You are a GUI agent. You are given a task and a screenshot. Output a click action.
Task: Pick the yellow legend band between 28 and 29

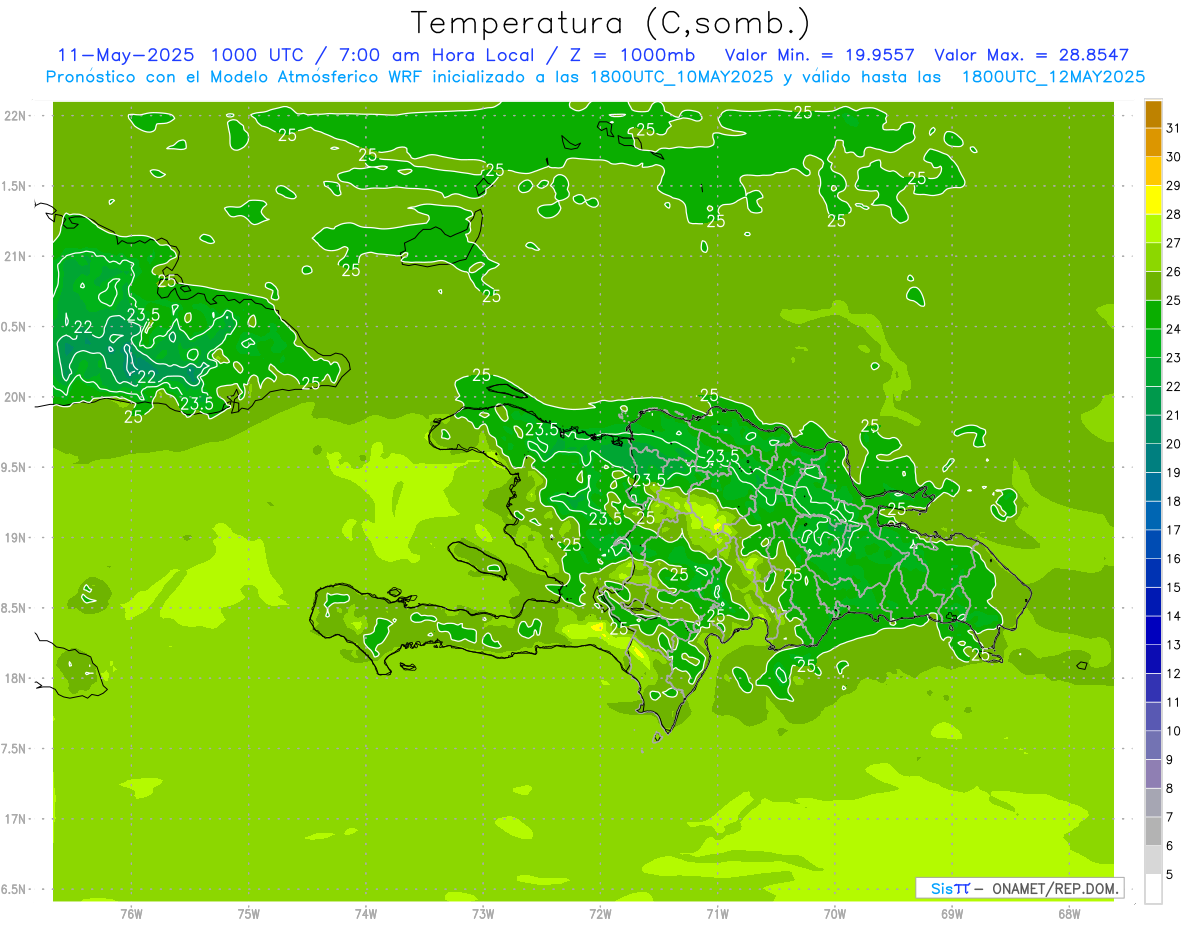tap(1153, 200)
